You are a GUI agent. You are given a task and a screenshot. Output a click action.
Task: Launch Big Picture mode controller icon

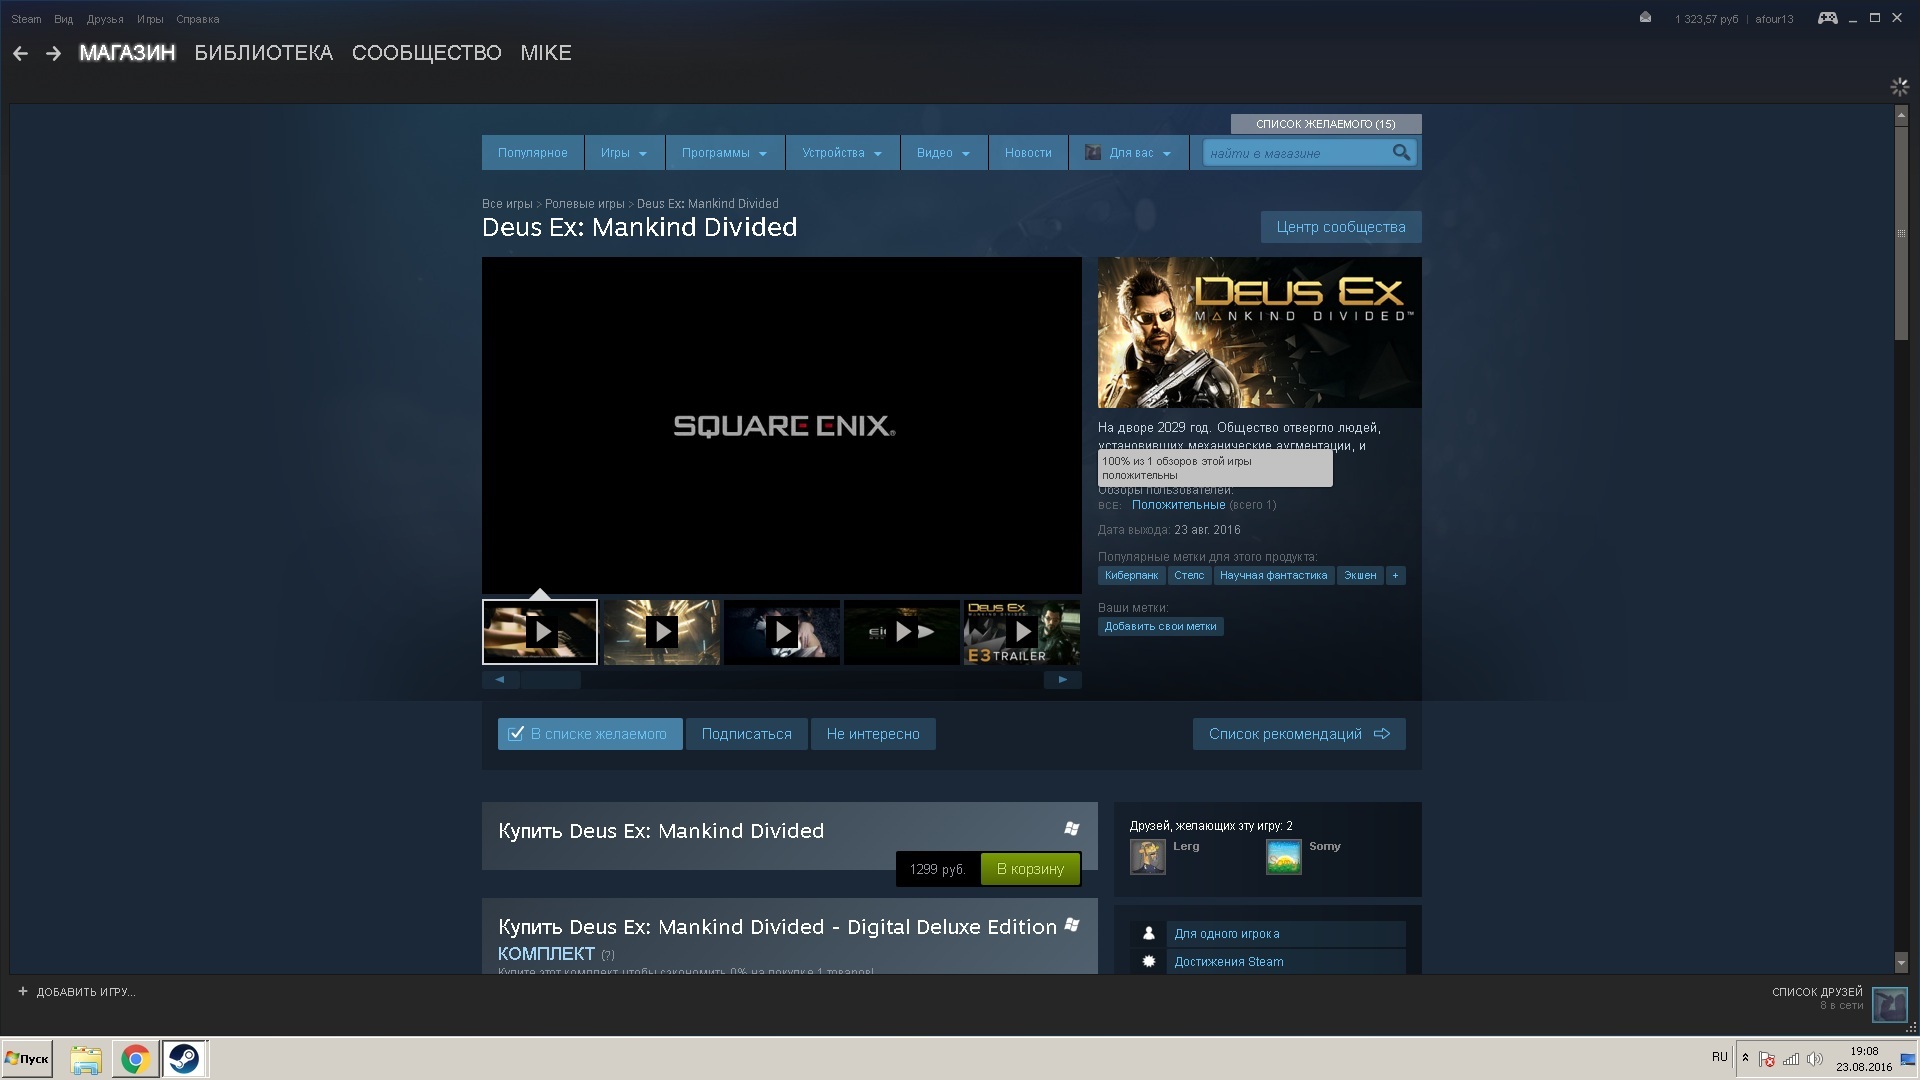point(1827,18)
